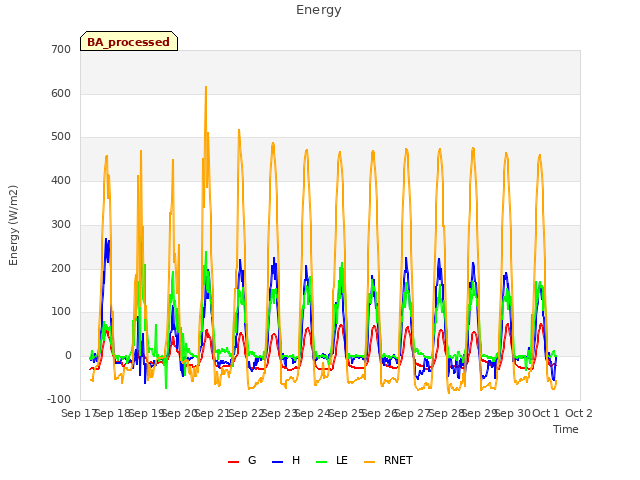Viewport: 640px width, 480px height.
Task: Click the 500 y-axis tick label
Action: click(61, 137)
